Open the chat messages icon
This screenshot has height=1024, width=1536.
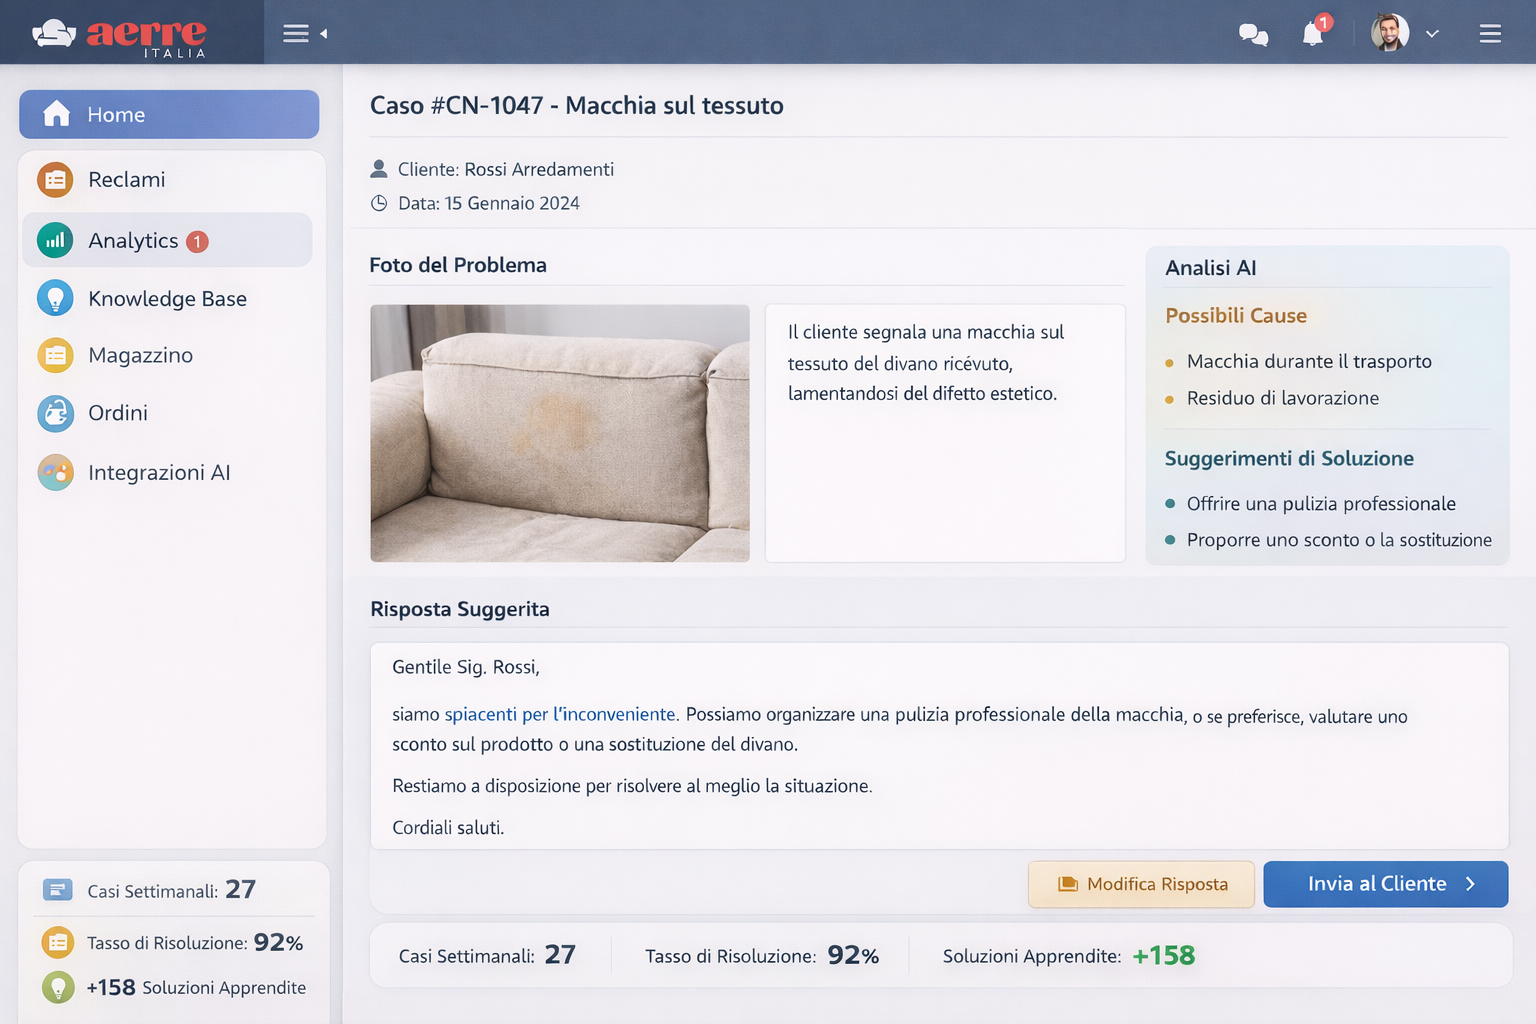pos(1253,33)
